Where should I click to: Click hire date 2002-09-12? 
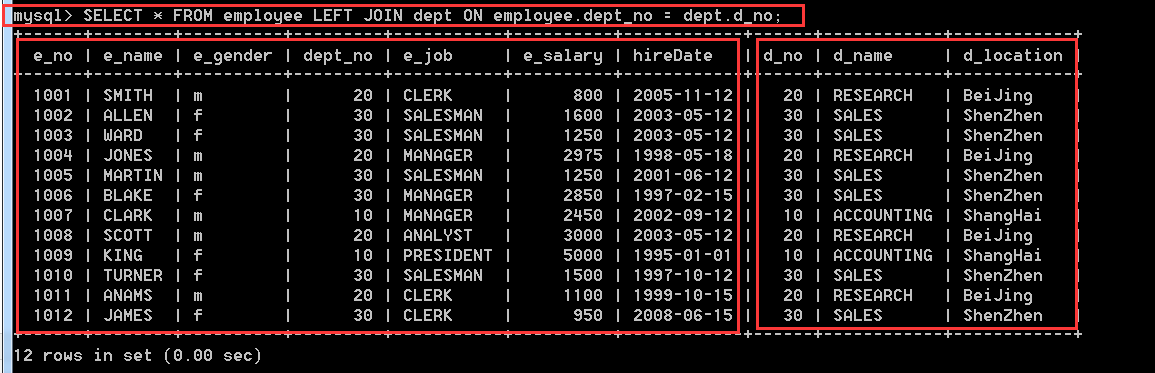coord(683,215)
